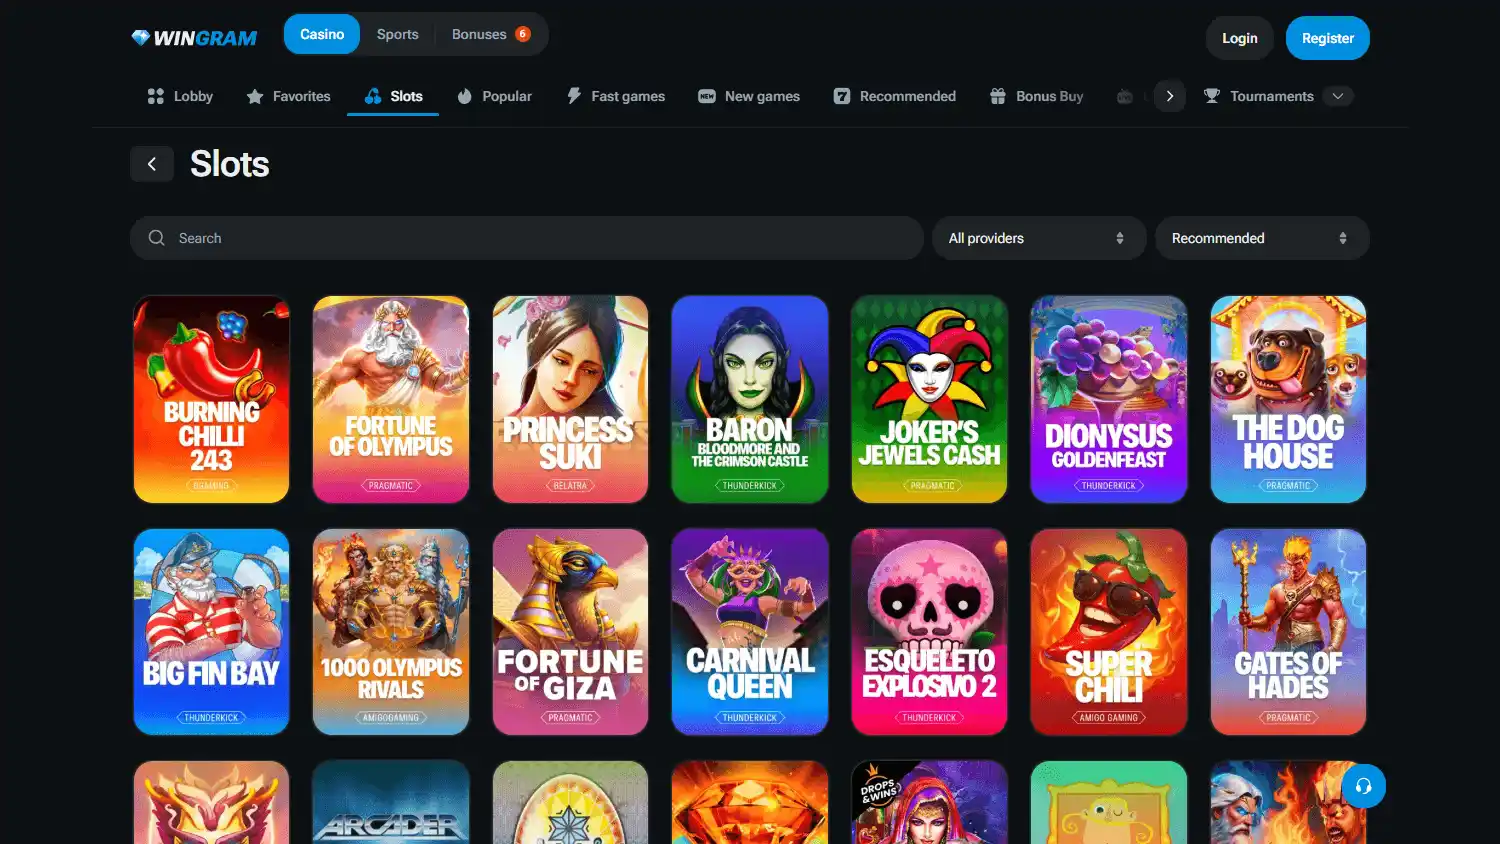This screenshot has height=844, width=1500.
Task: Open Joker's Jewels Cash slot
Action: pos(929,399)
